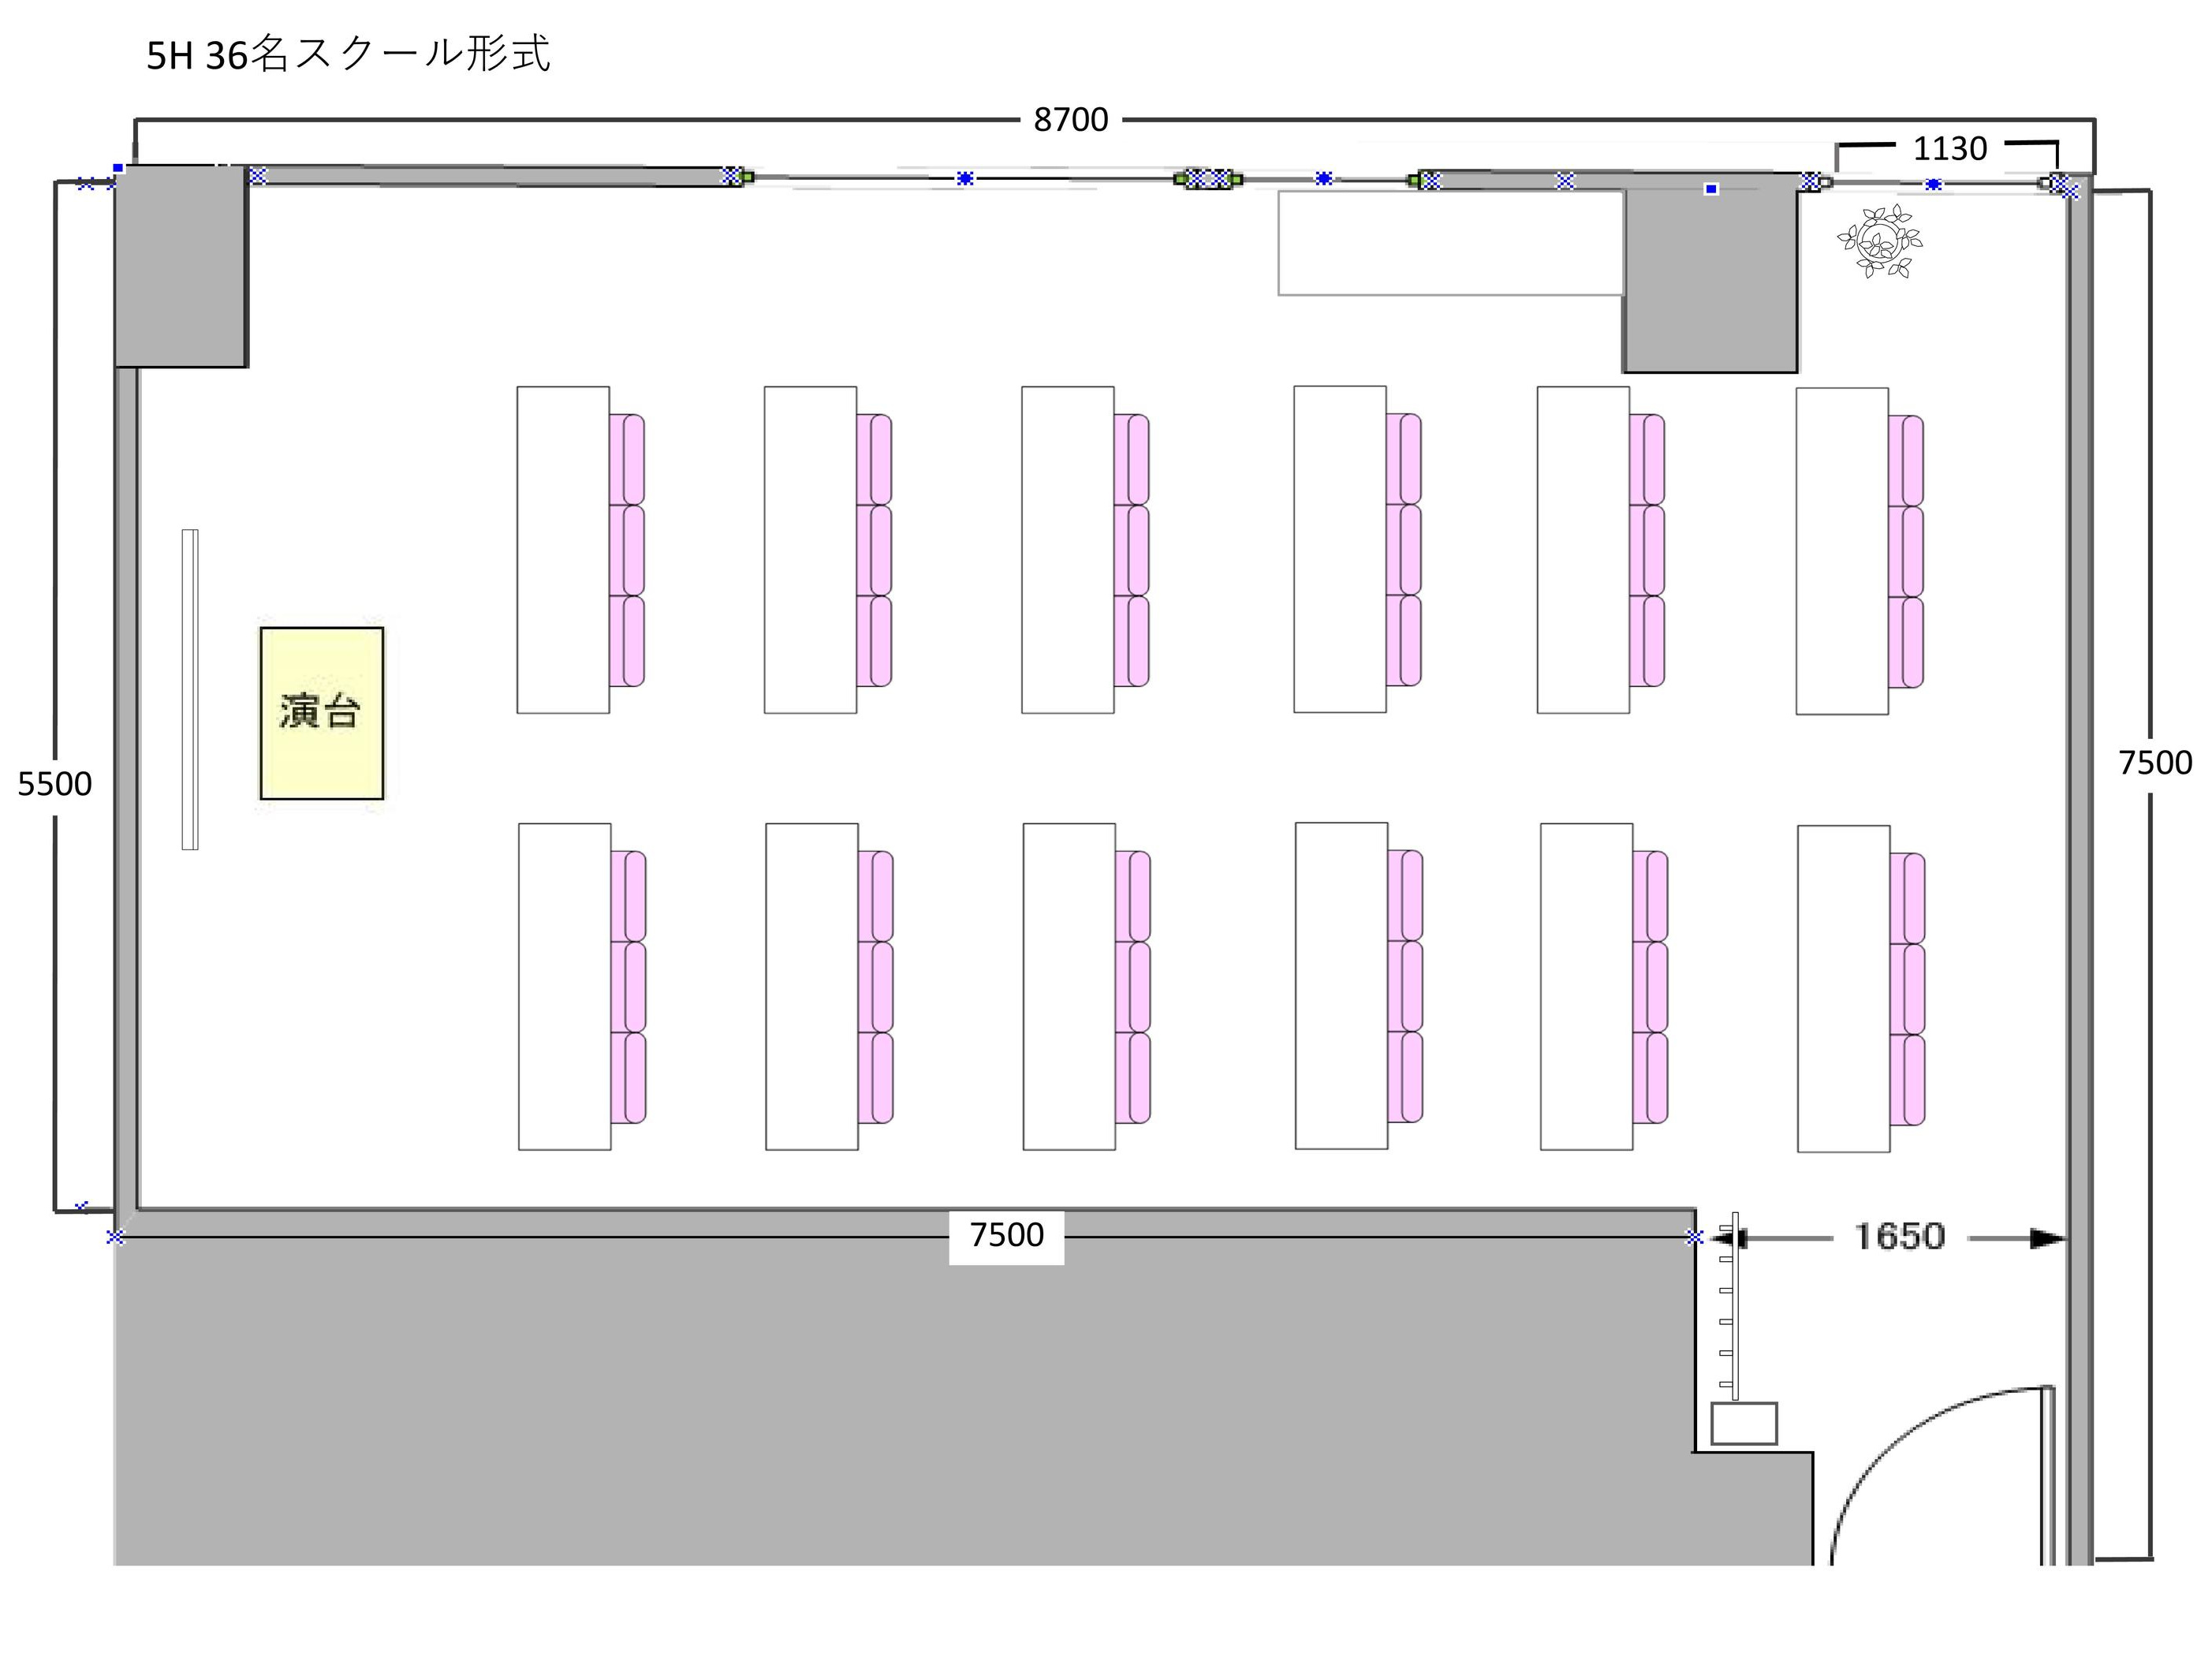This screenshot has width=2212, height=1672.
Task: Click the 7500 label on the bottom wall
Action: [1006, 1235]
